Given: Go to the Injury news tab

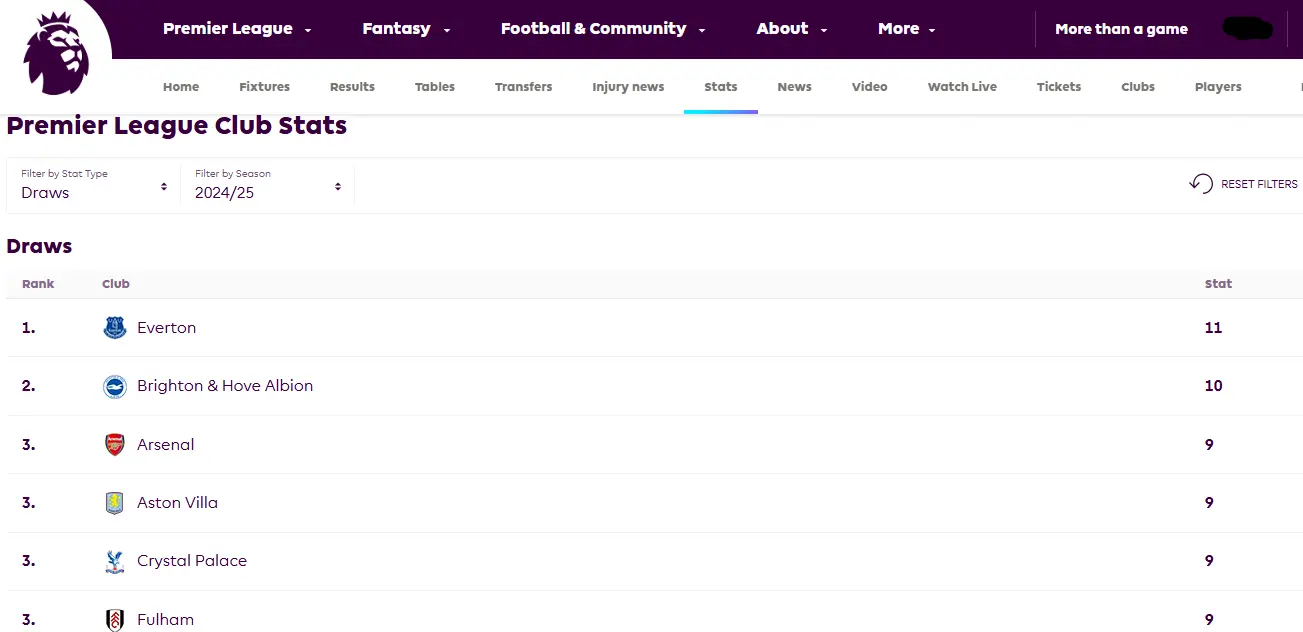Looking at the screenshot, I should [628, 87].
